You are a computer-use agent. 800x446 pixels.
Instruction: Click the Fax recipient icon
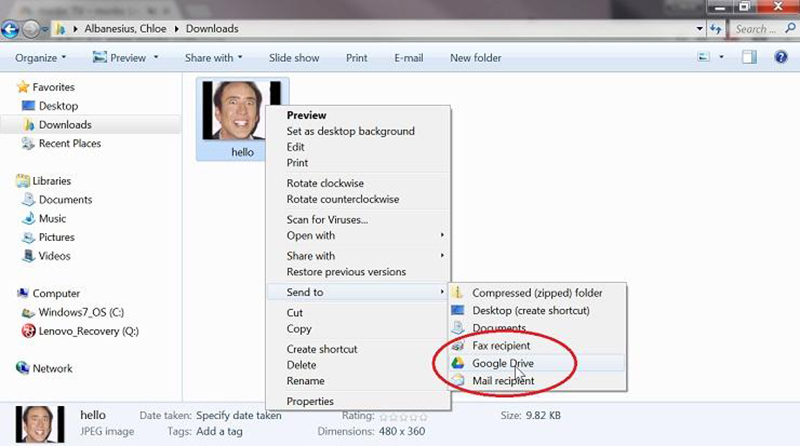pyautogui.click(x=458, y=346)
